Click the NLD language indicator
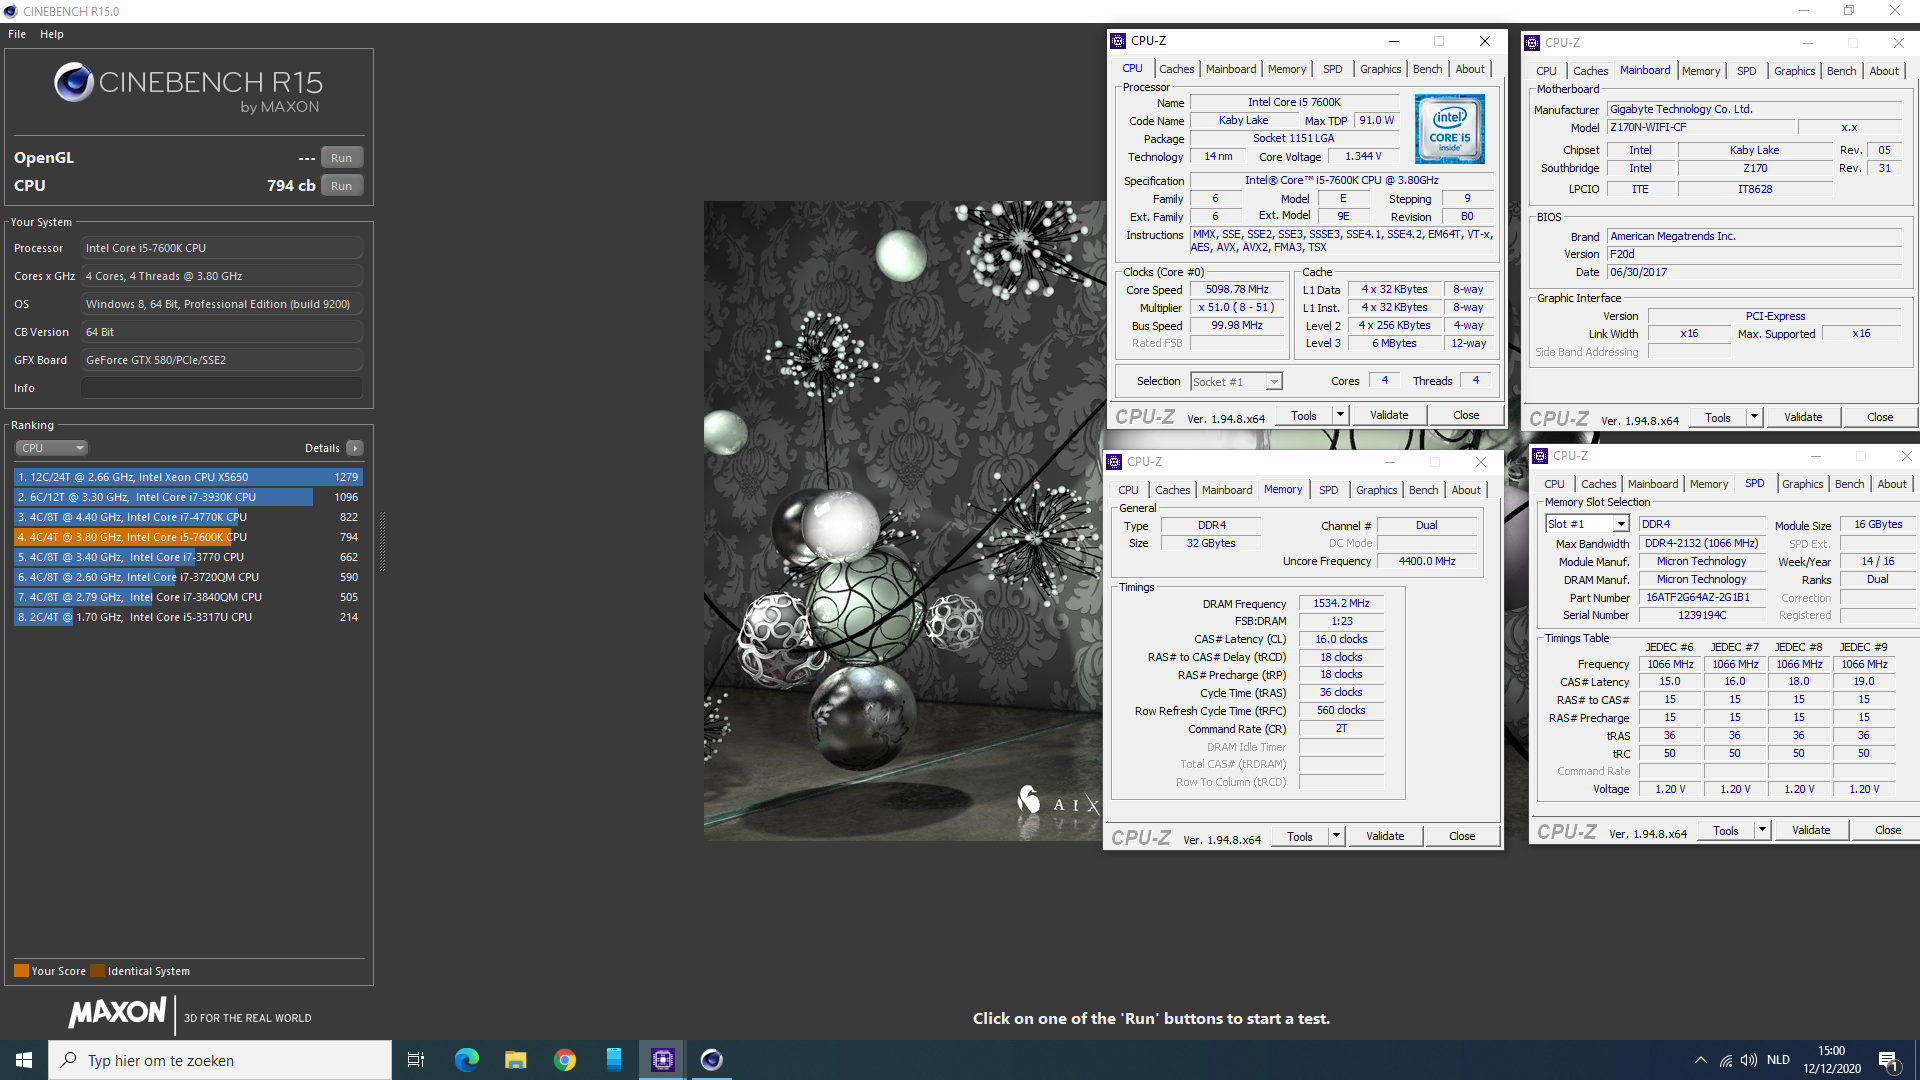 1778,1060
